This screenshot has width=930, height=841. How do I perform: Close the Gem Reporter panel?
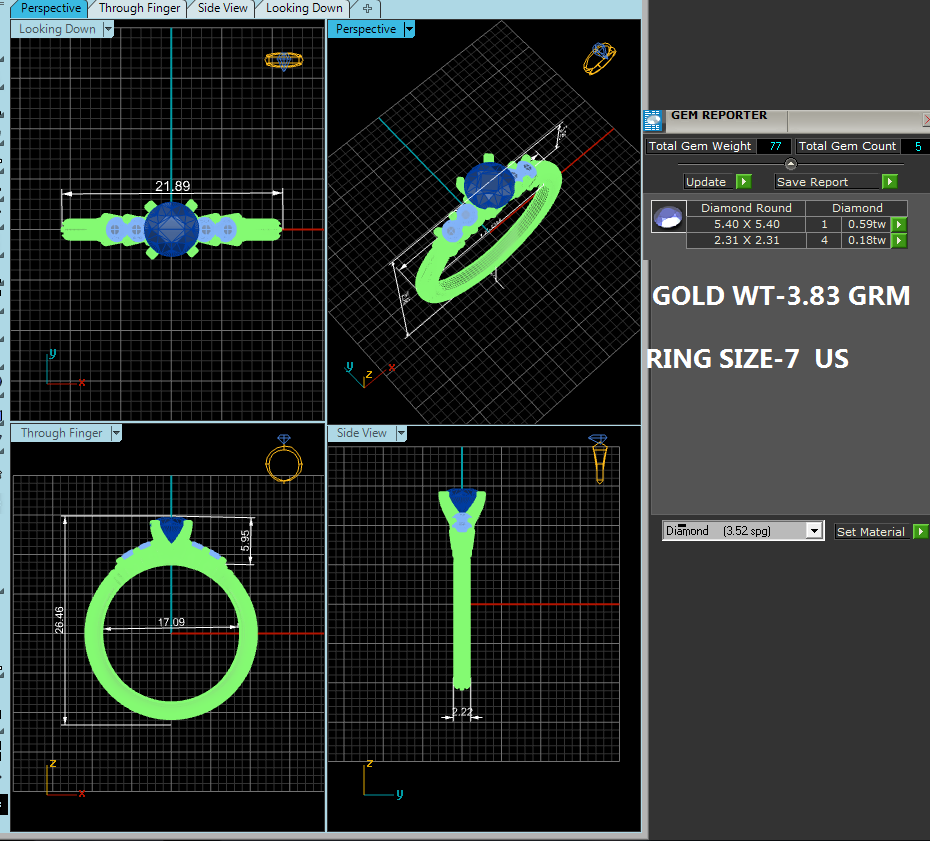point(925,120)
